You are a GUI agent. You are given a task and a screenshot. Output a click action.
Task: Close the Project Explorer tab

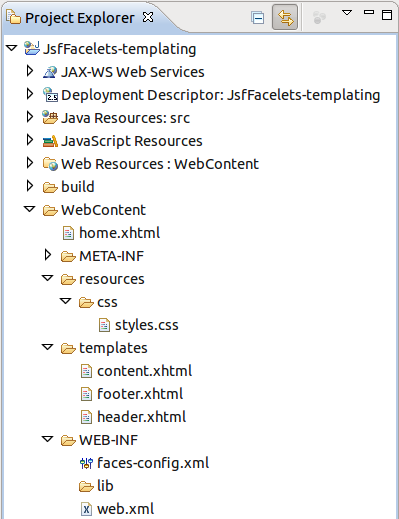[x=148, y=17]
